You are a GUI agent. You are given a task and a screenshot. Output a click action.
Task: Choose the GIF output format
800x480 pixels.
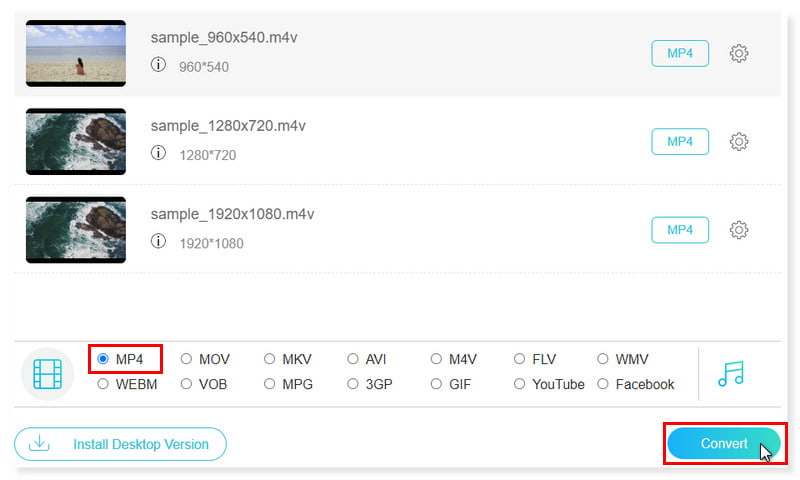coord(437,384)
